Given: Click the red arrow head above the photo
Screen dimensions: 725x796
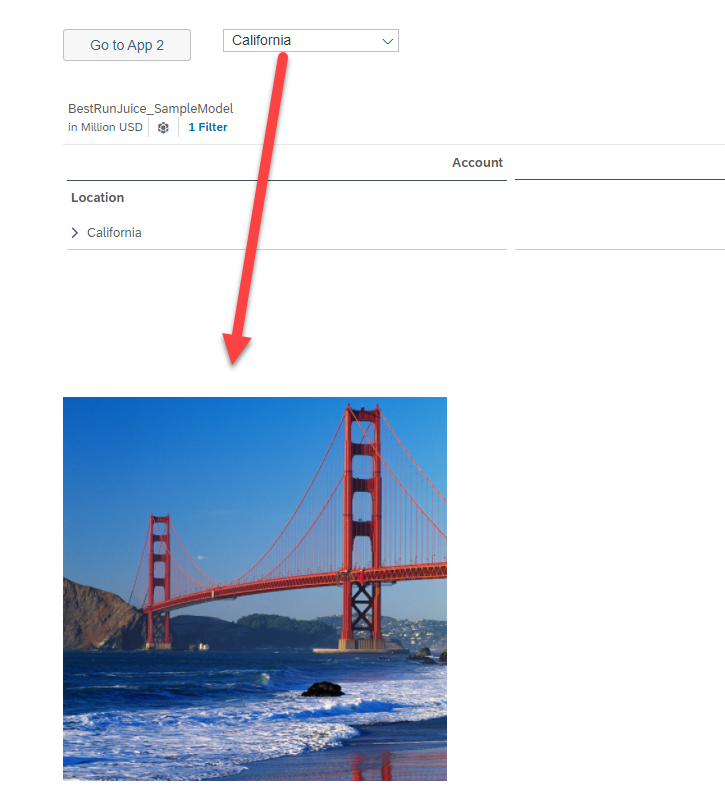Looking at the screenshot, I should pos(236,349).
